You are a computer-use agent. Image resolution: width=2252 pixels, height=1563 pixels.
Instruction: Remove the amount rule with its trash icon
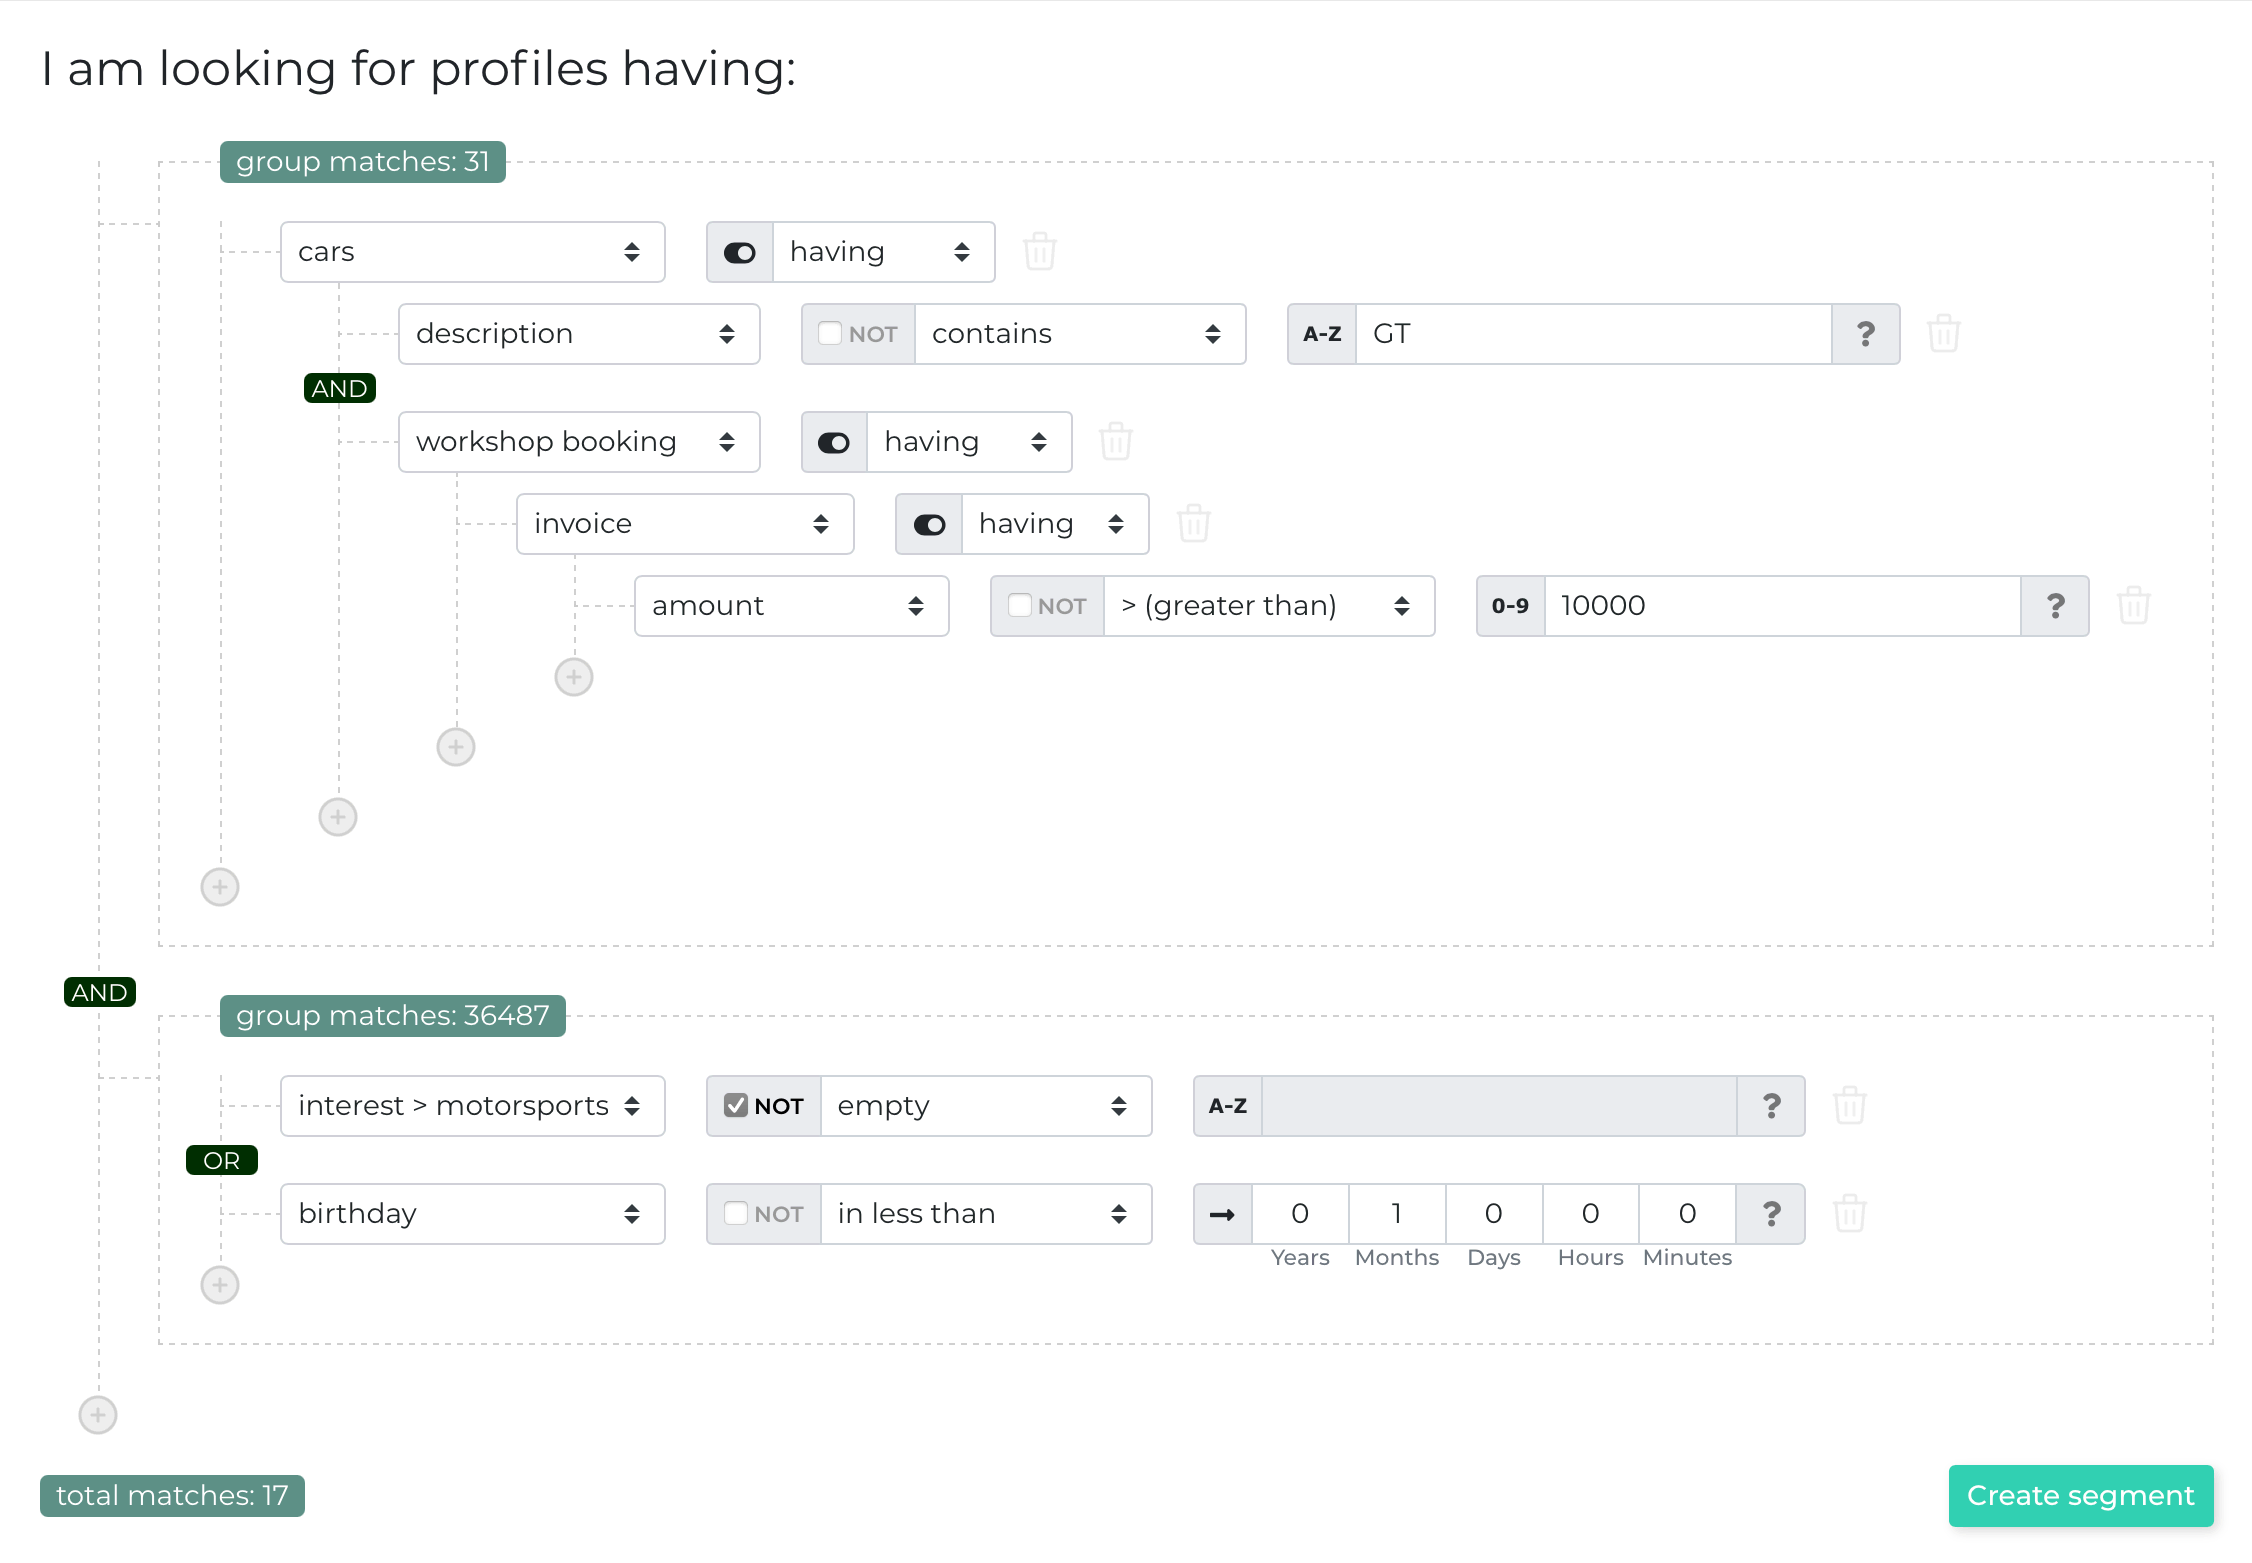coord(2133,605)
